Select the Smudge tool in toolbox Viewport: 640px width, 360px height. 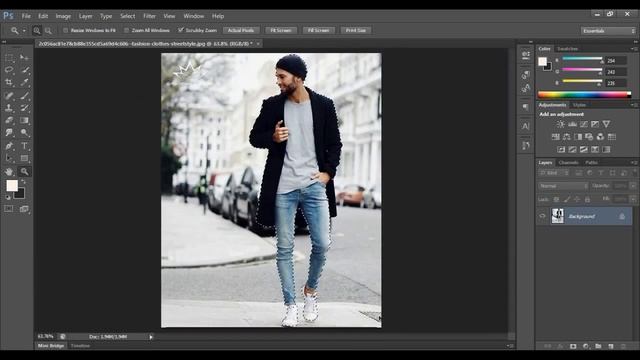(x=9, y=133)
